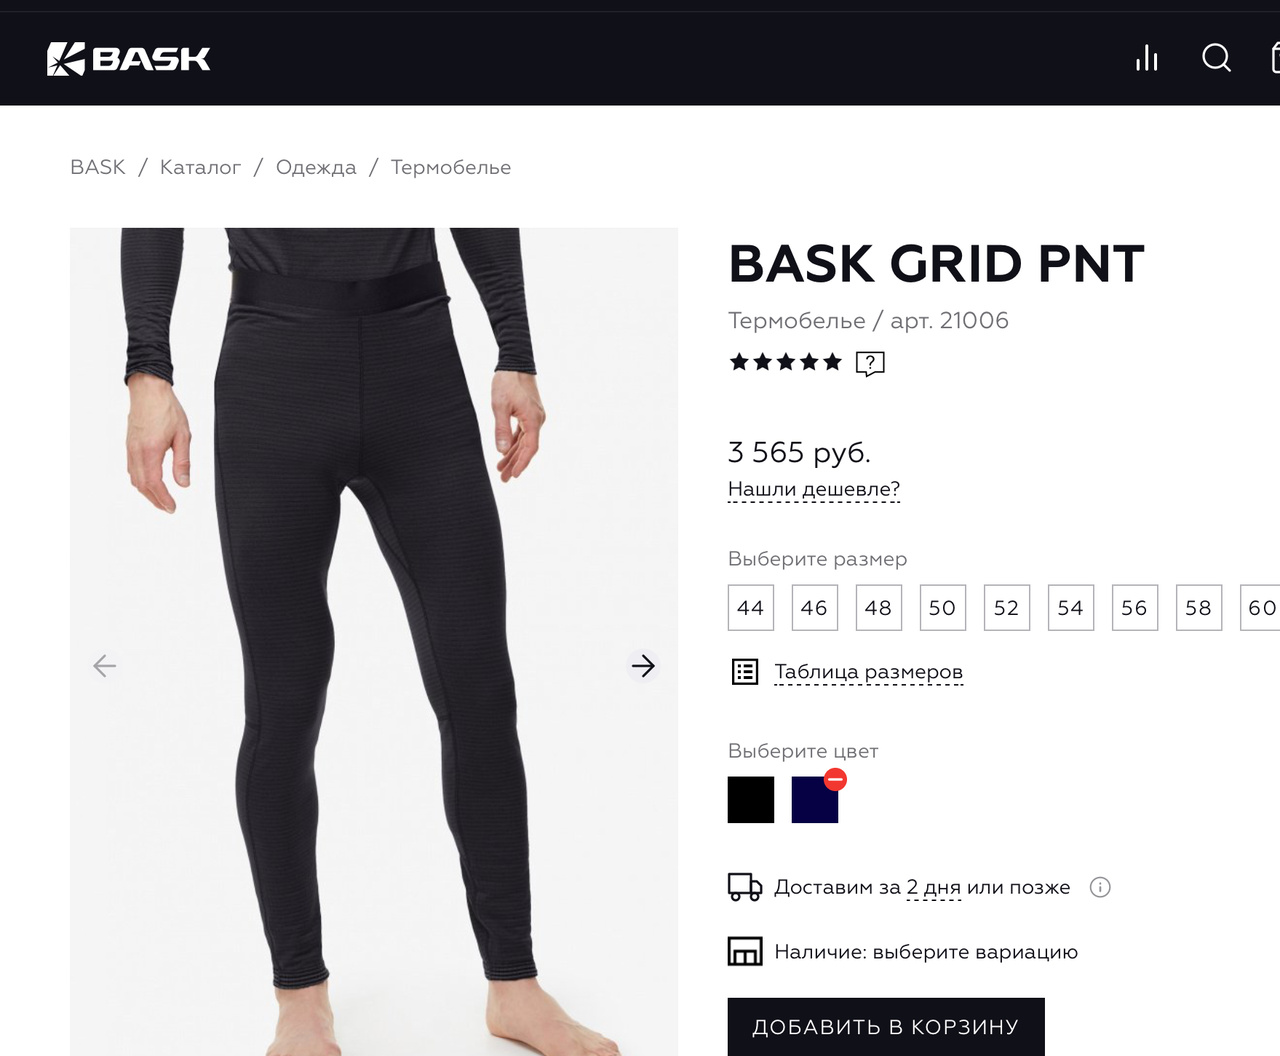Go to Термобелье breadcrumb

pos(451,167)
